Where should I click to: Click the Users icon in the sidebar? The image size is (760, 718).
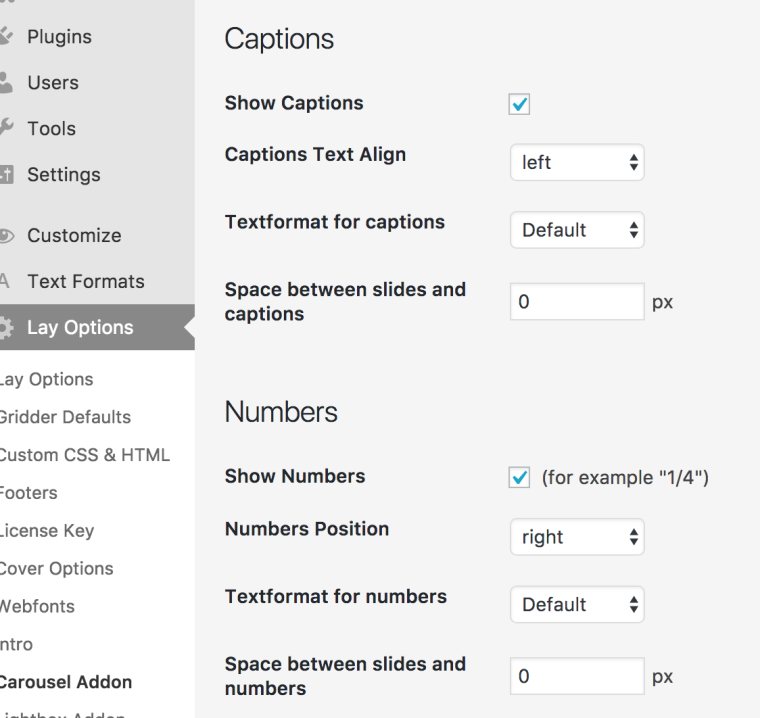(x=6, y=83)
